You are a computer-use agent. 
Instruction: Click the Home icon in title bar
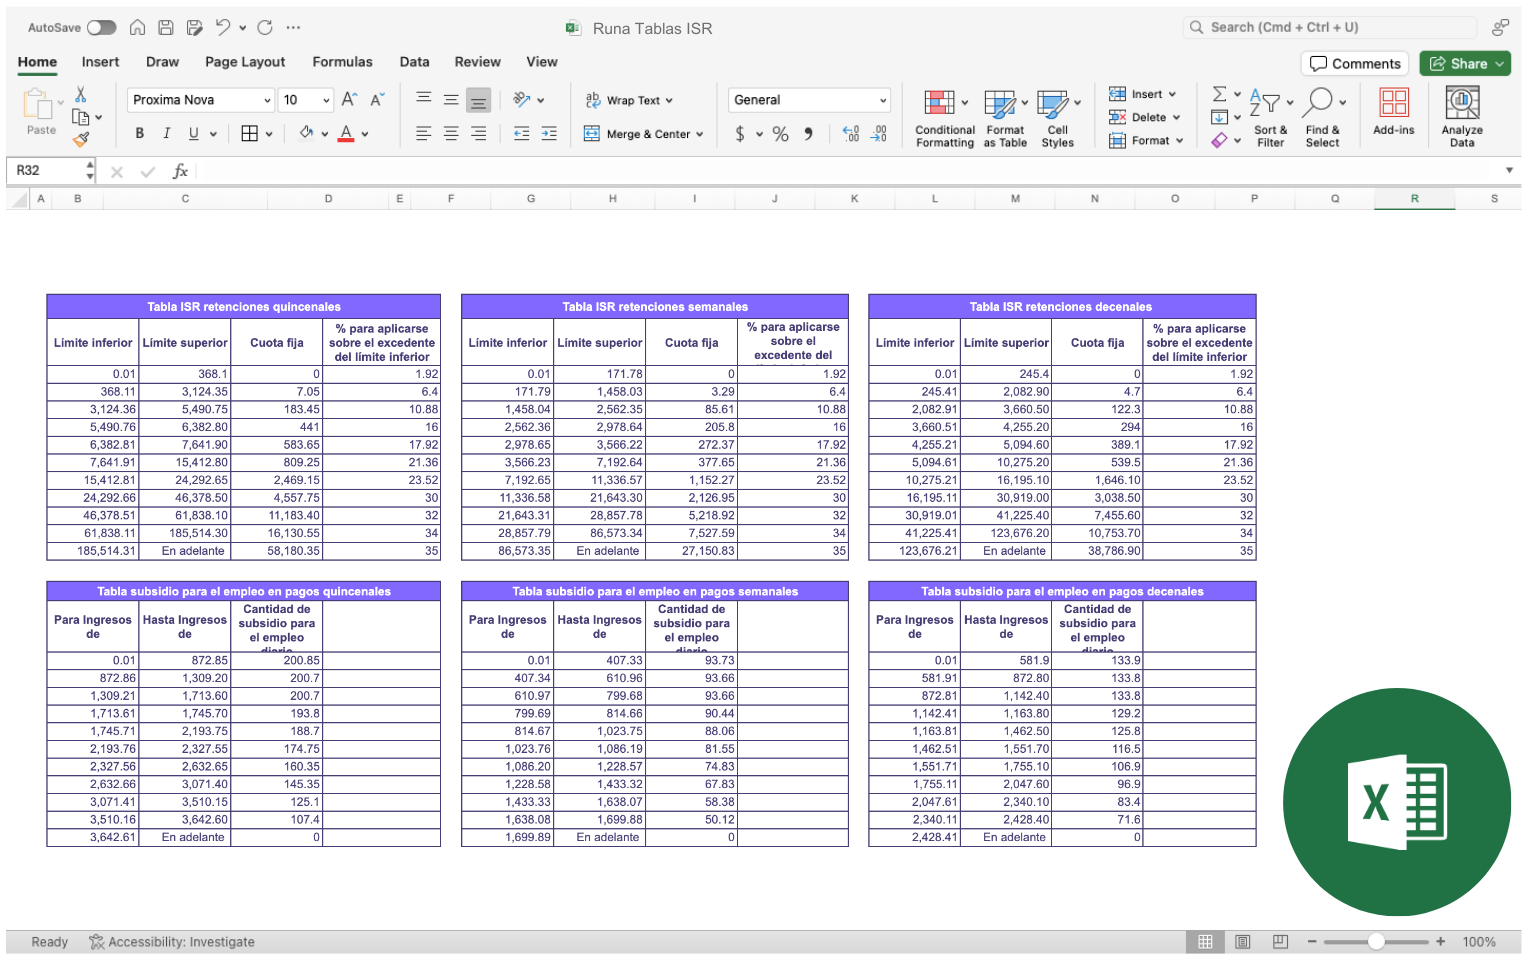(138, 28)
